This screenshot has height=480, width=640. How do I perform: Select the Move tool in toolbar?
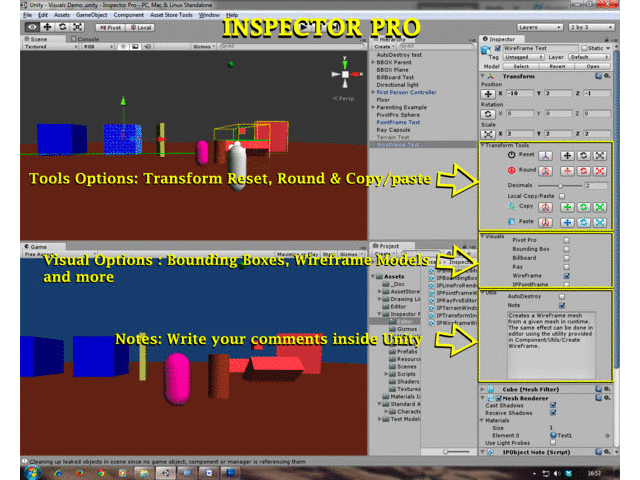(47, 27)
